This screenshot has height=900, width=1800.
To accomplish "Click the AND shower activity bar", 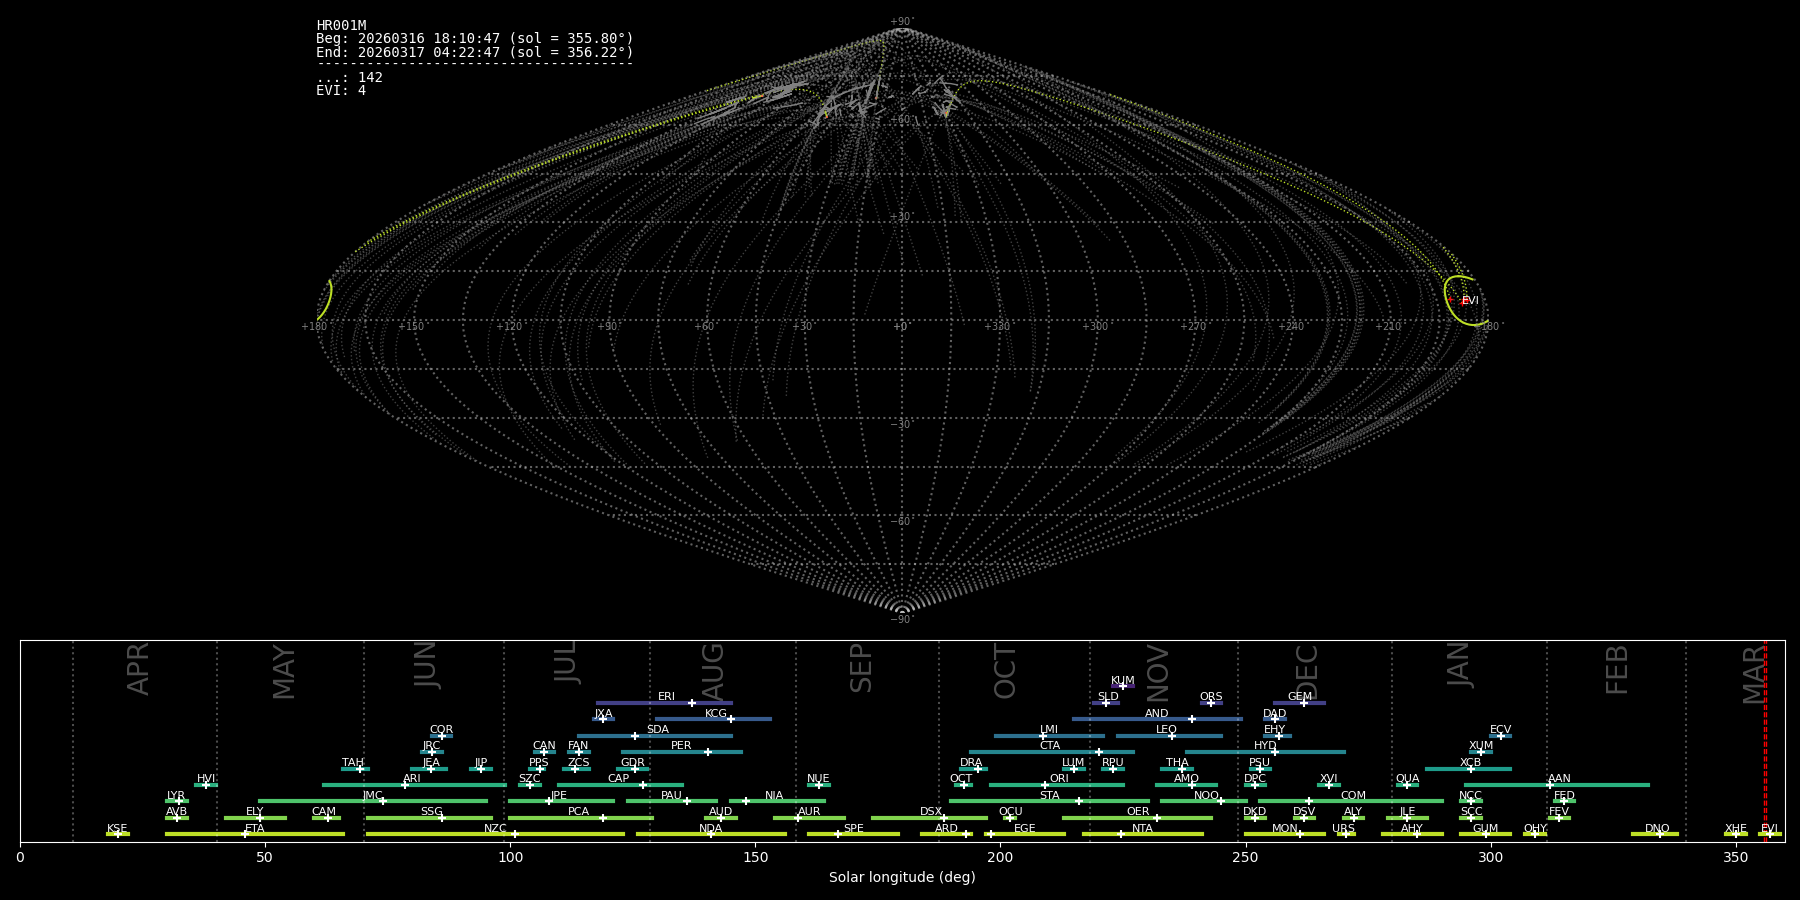I will point(1157,719).
